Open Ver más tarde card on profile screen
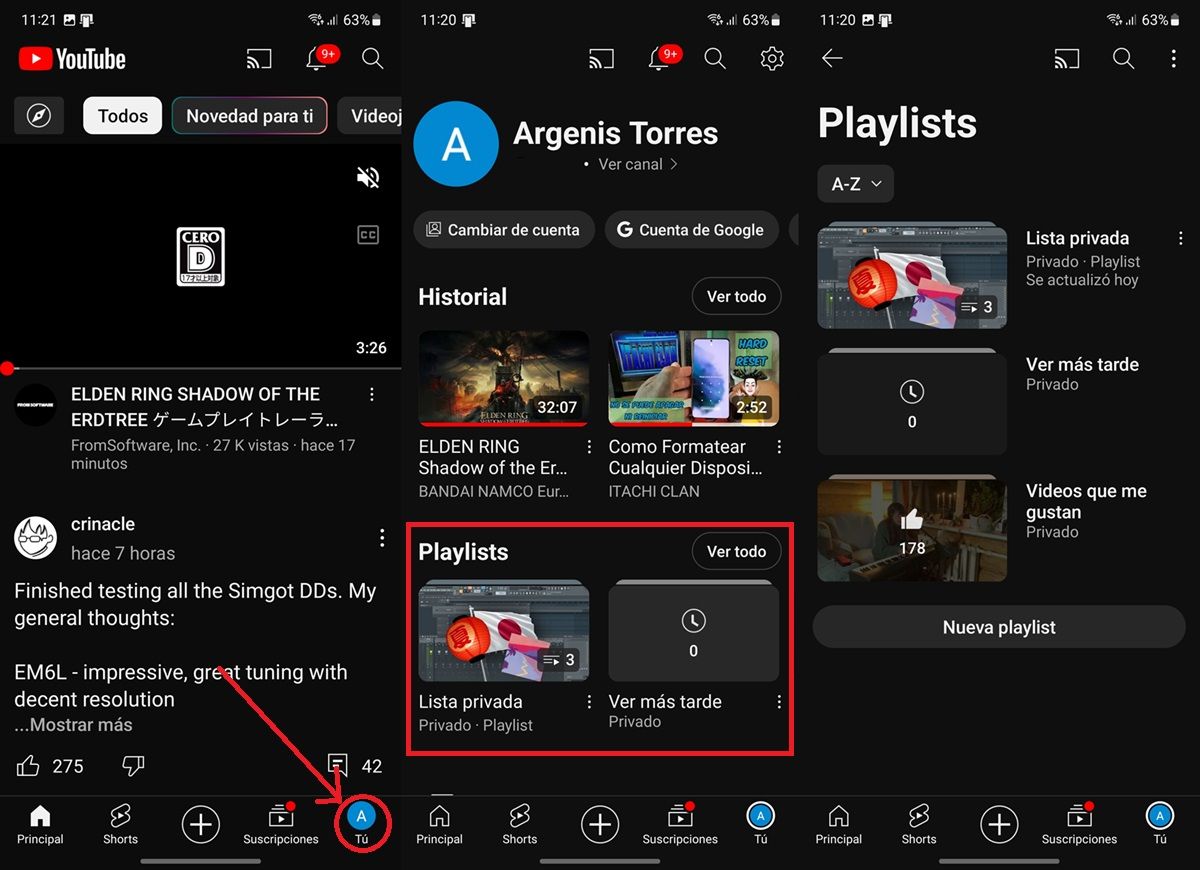Viewport: 1200px width, 870px height. click(x=693, y=631)
